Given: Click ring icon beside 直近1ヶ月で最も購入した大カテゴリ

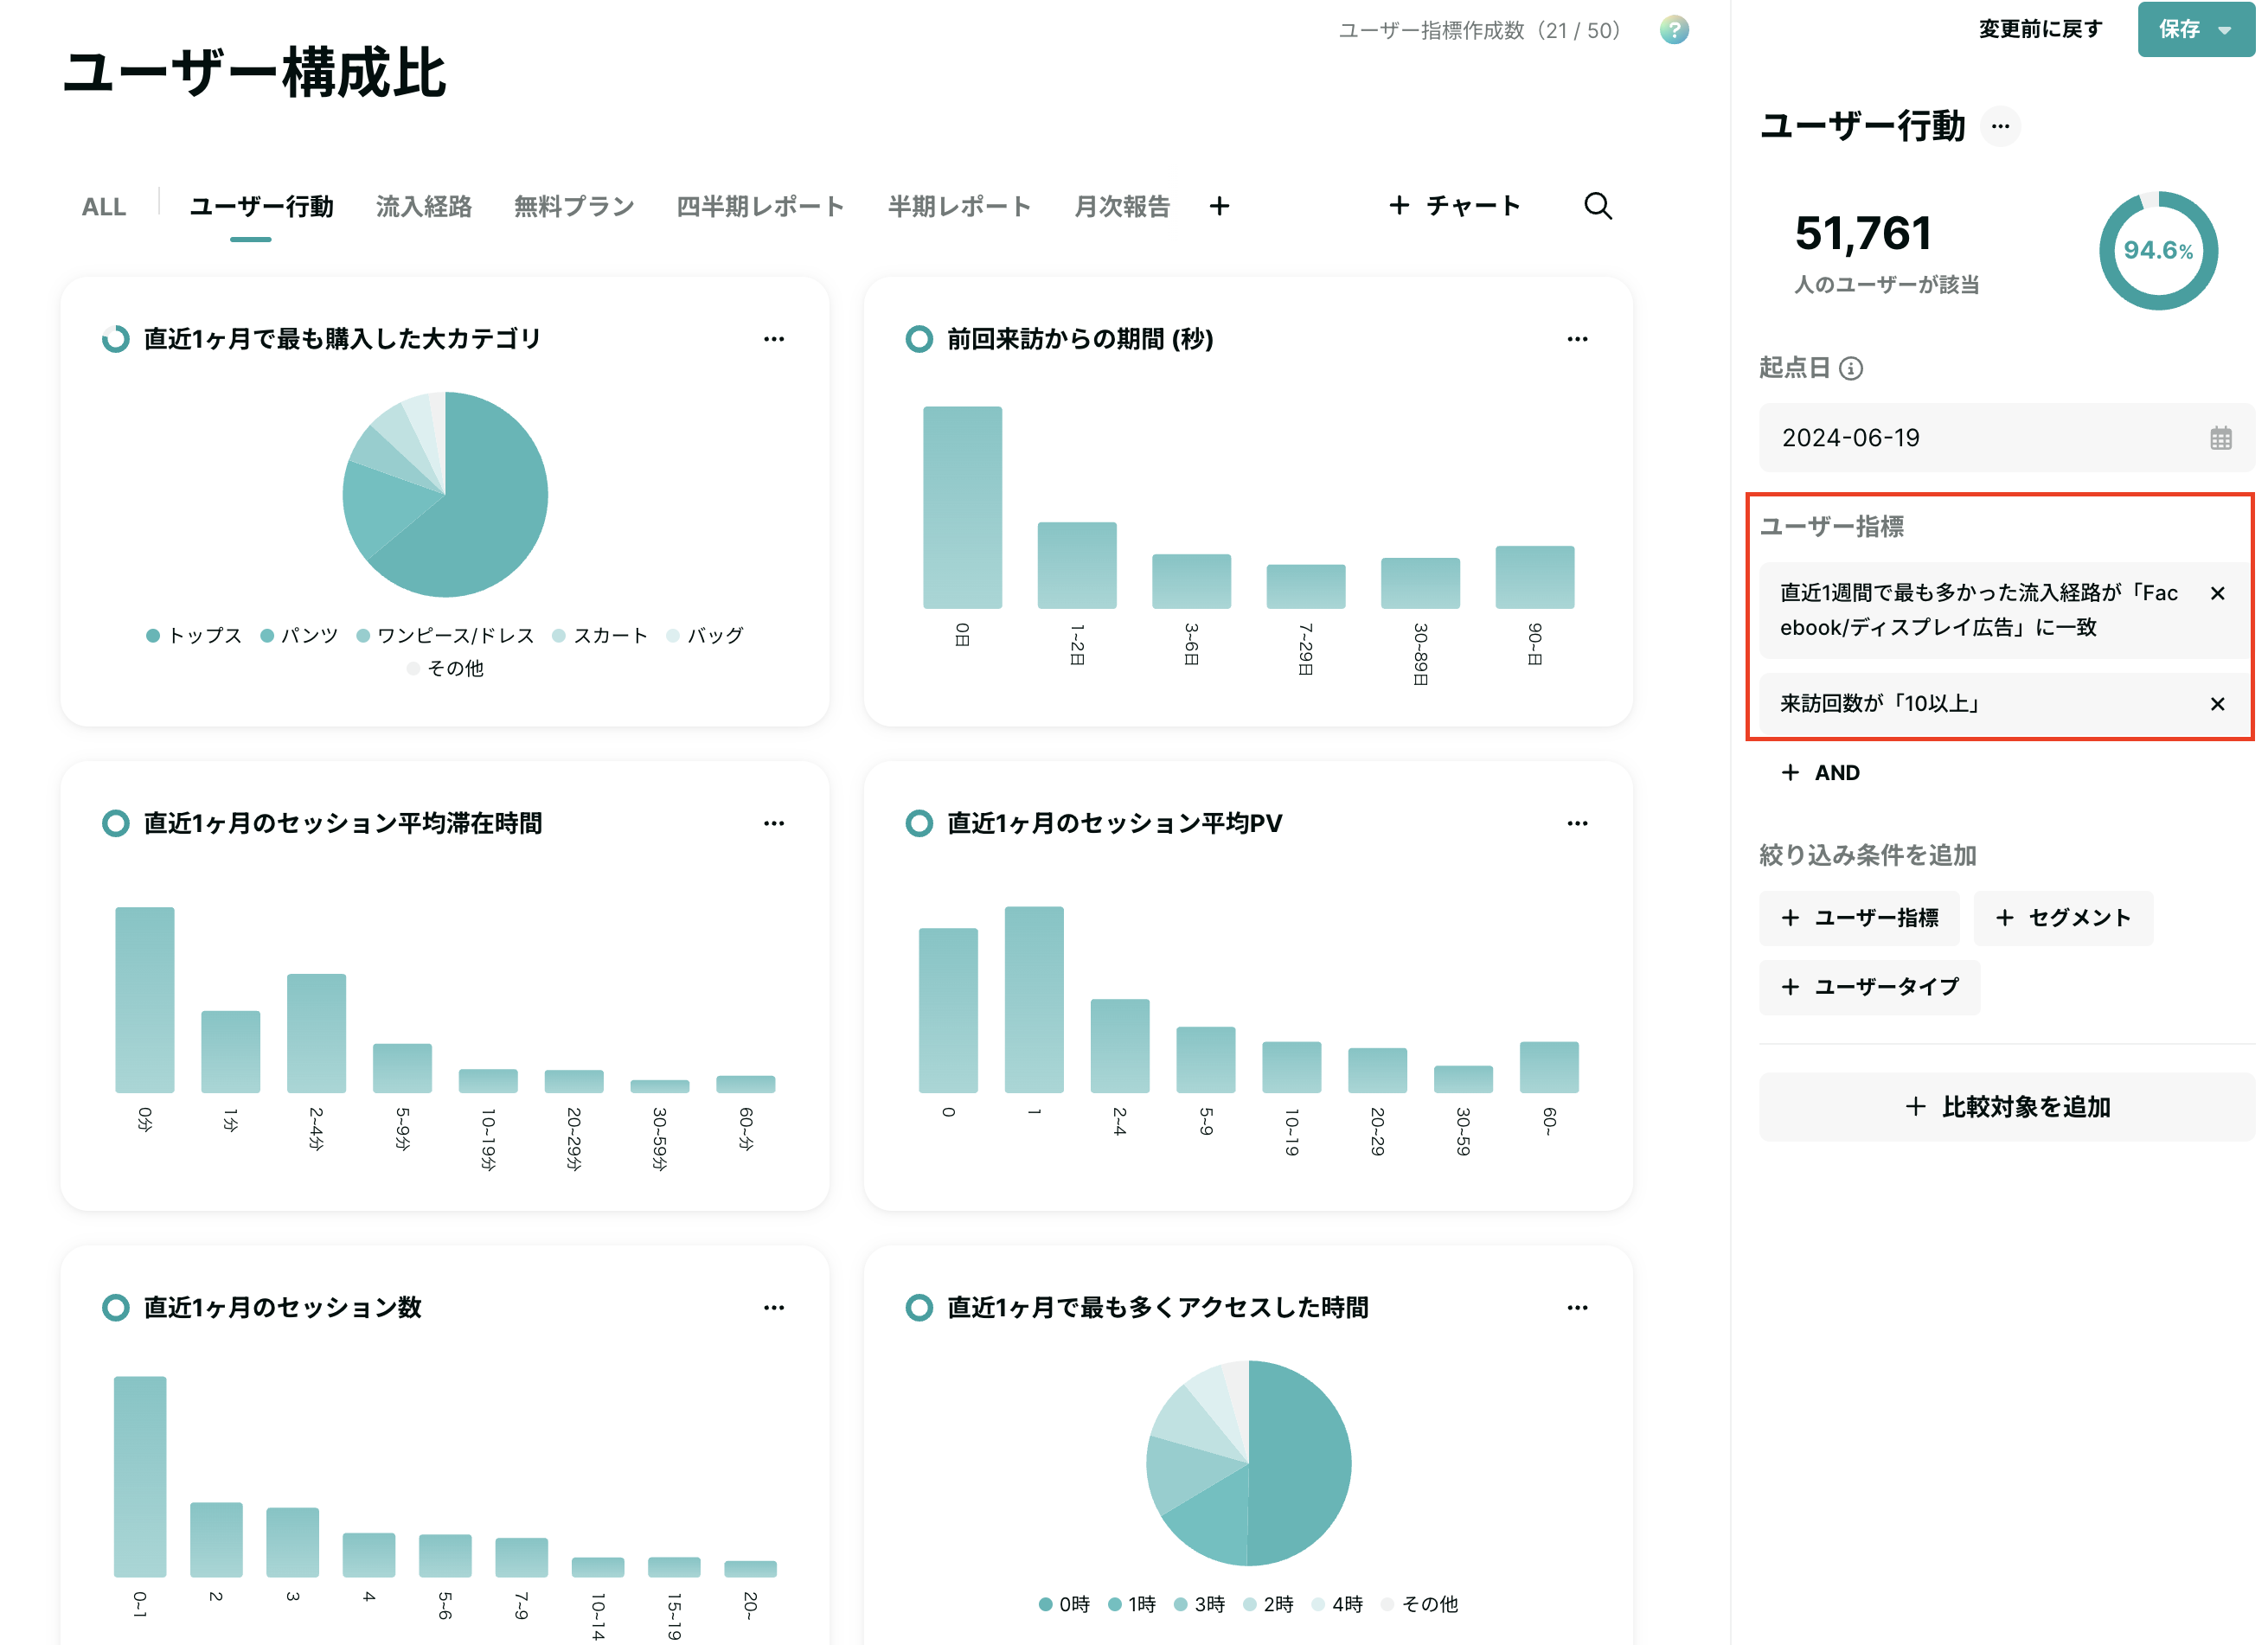Looking at the screenshot, I should coord(116,339).
